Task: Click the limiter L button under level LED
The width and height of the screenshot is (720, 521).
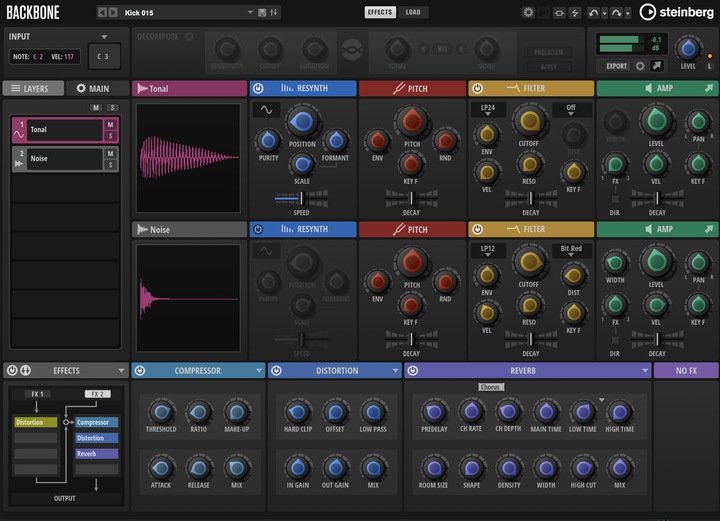Action: click(709, 66)
